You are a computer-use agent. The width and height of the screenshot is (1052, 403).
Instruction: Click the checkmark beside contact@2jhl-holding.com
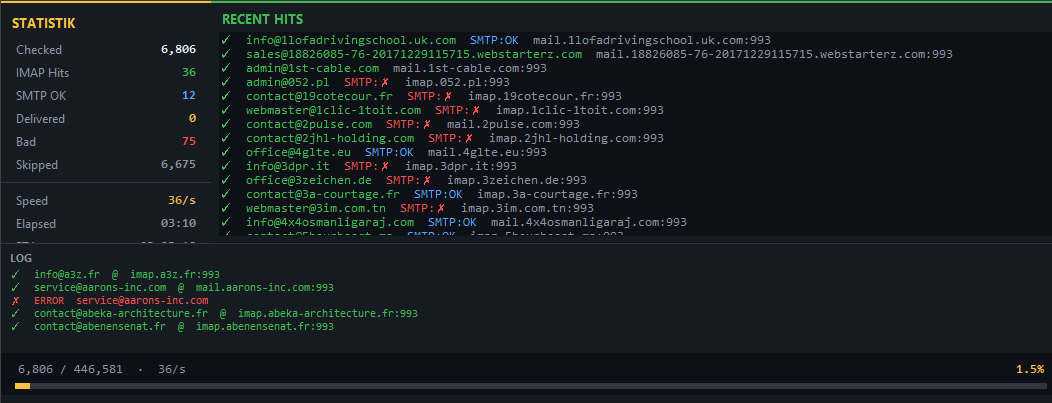point(226,138)
